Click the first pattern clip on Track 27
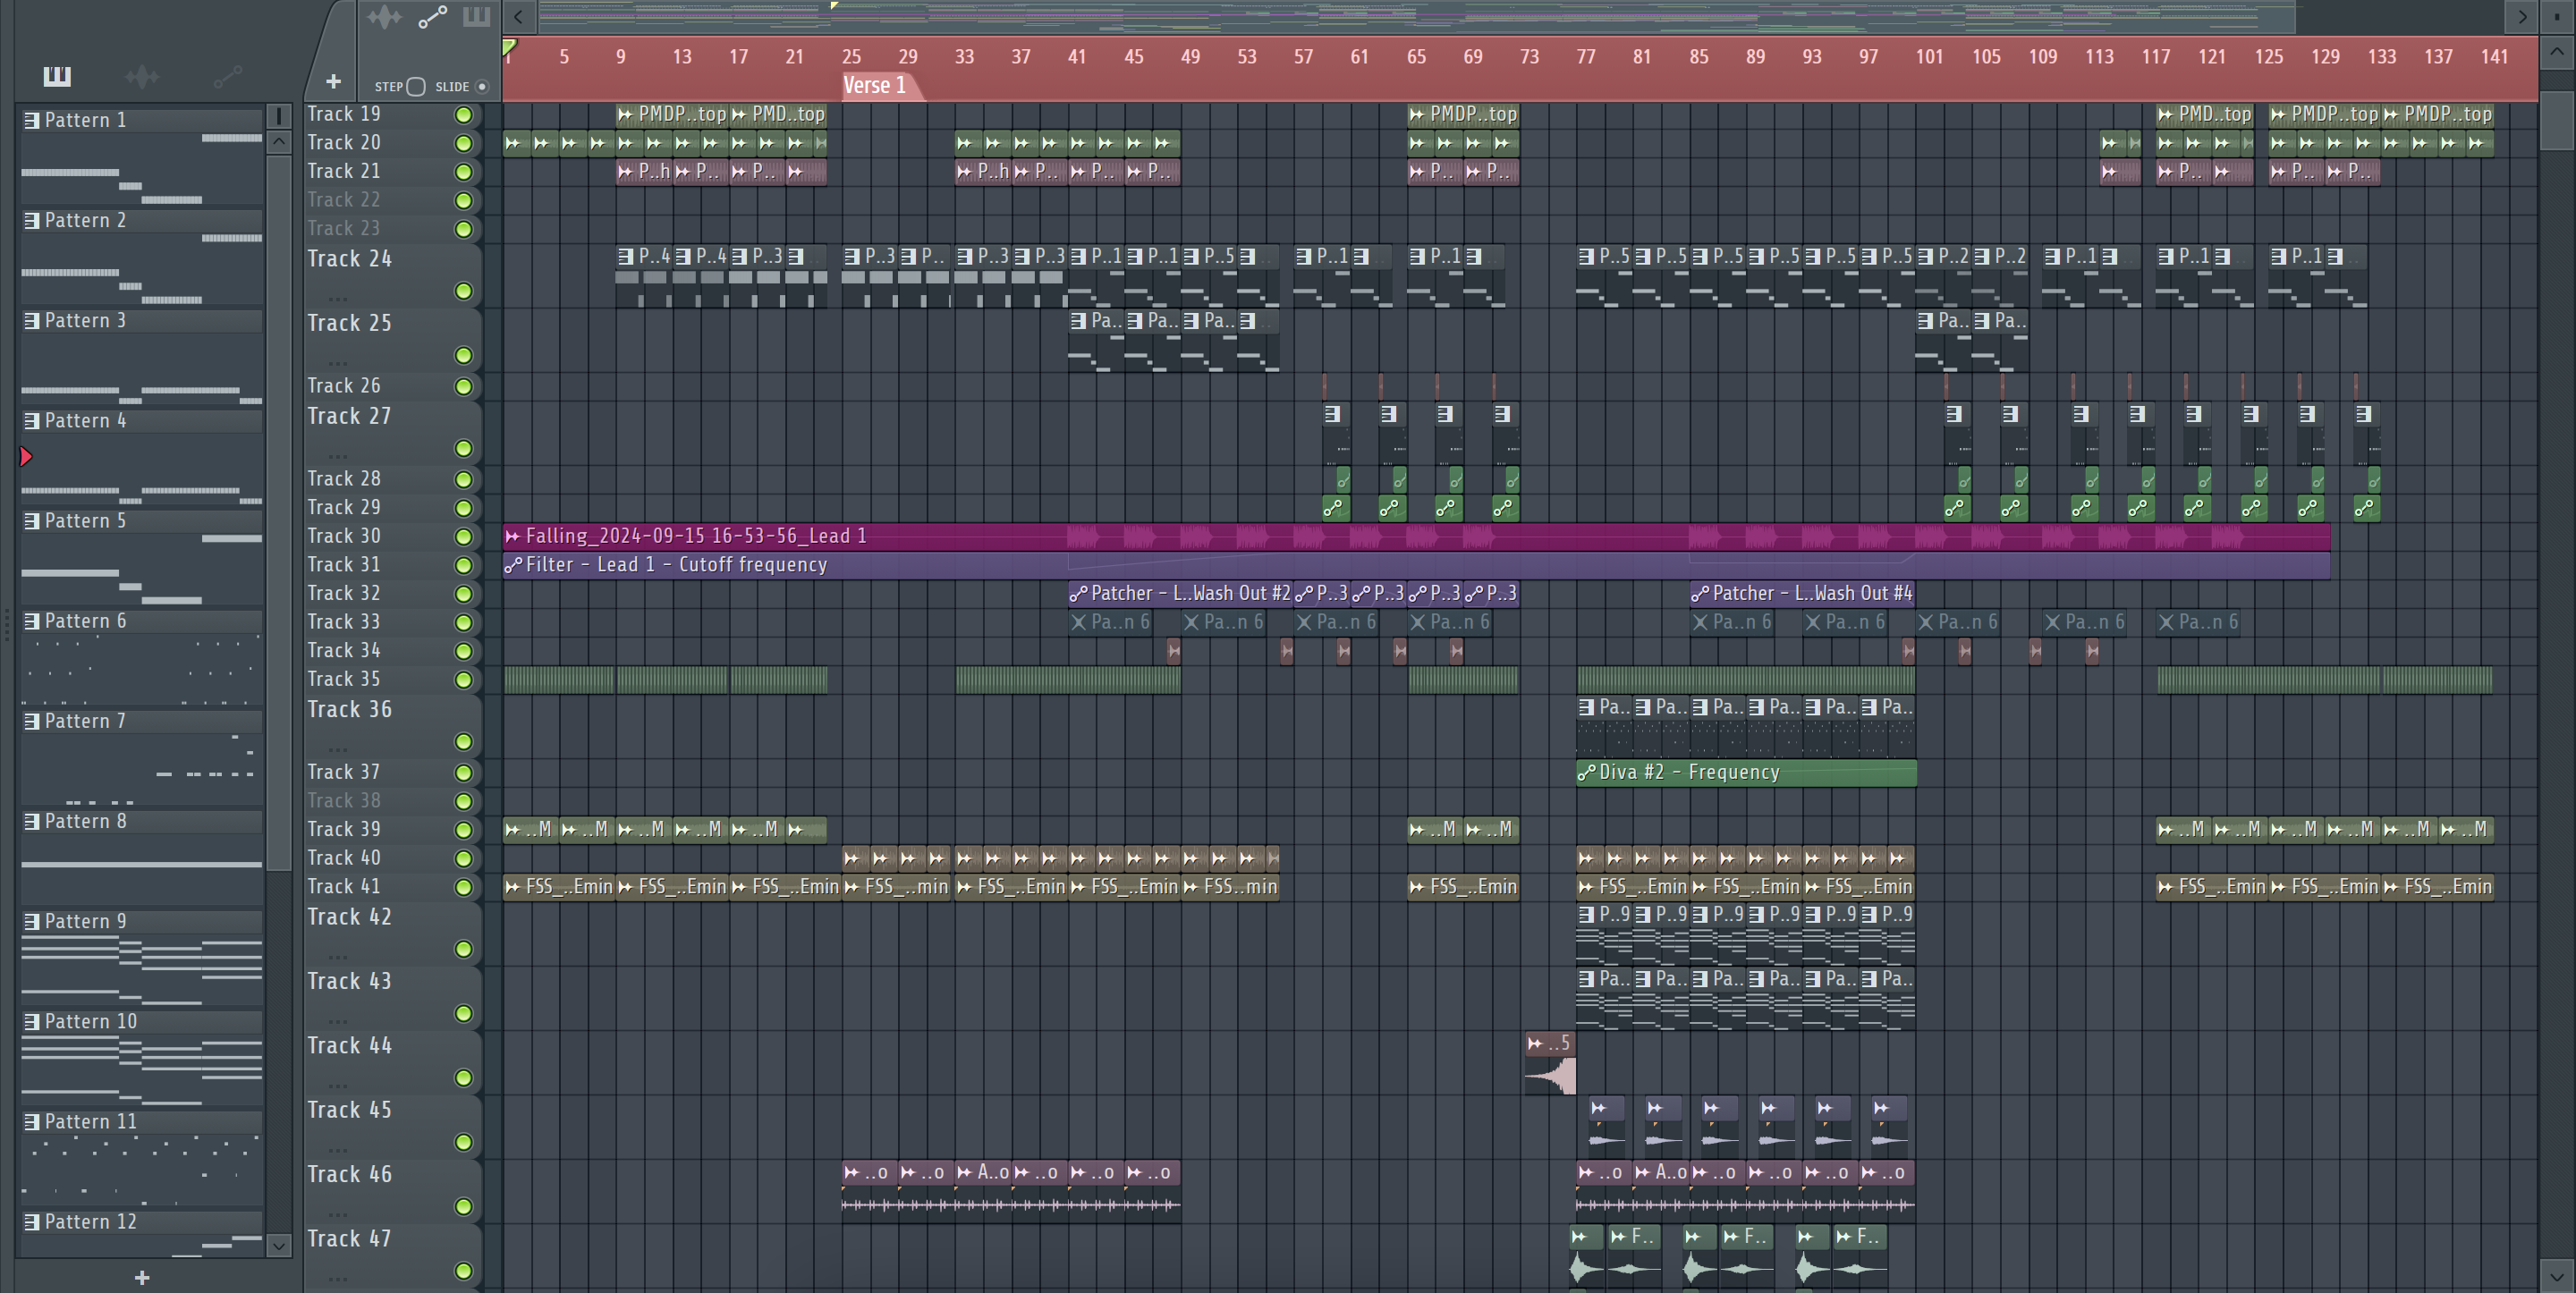The image size is (2576, 1293). click(x=1337, y=434)
